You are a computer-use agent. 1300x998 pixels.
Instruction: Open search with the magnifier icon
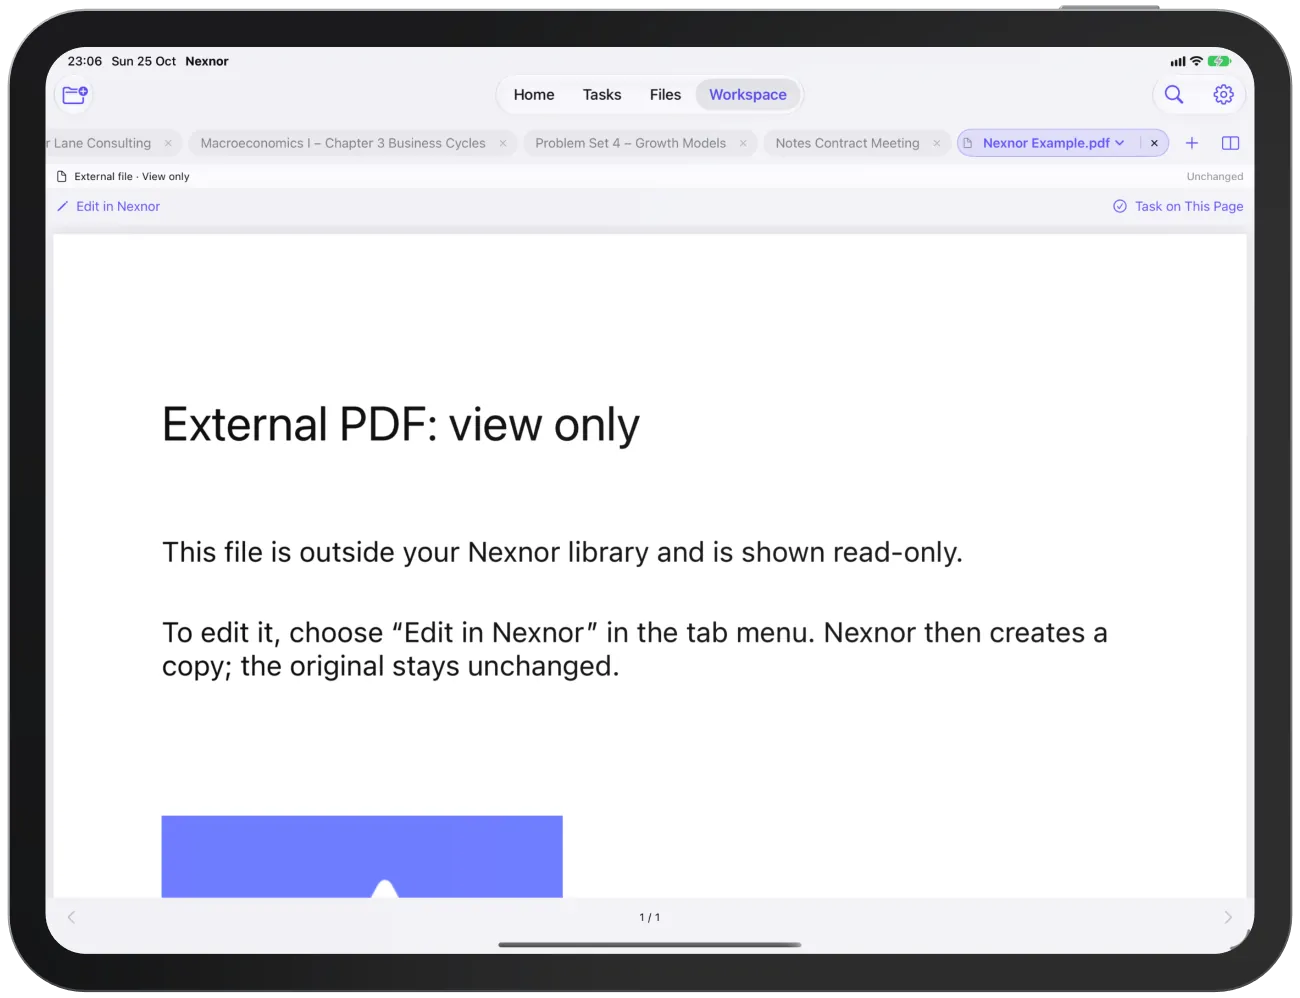pos(1174,95)
